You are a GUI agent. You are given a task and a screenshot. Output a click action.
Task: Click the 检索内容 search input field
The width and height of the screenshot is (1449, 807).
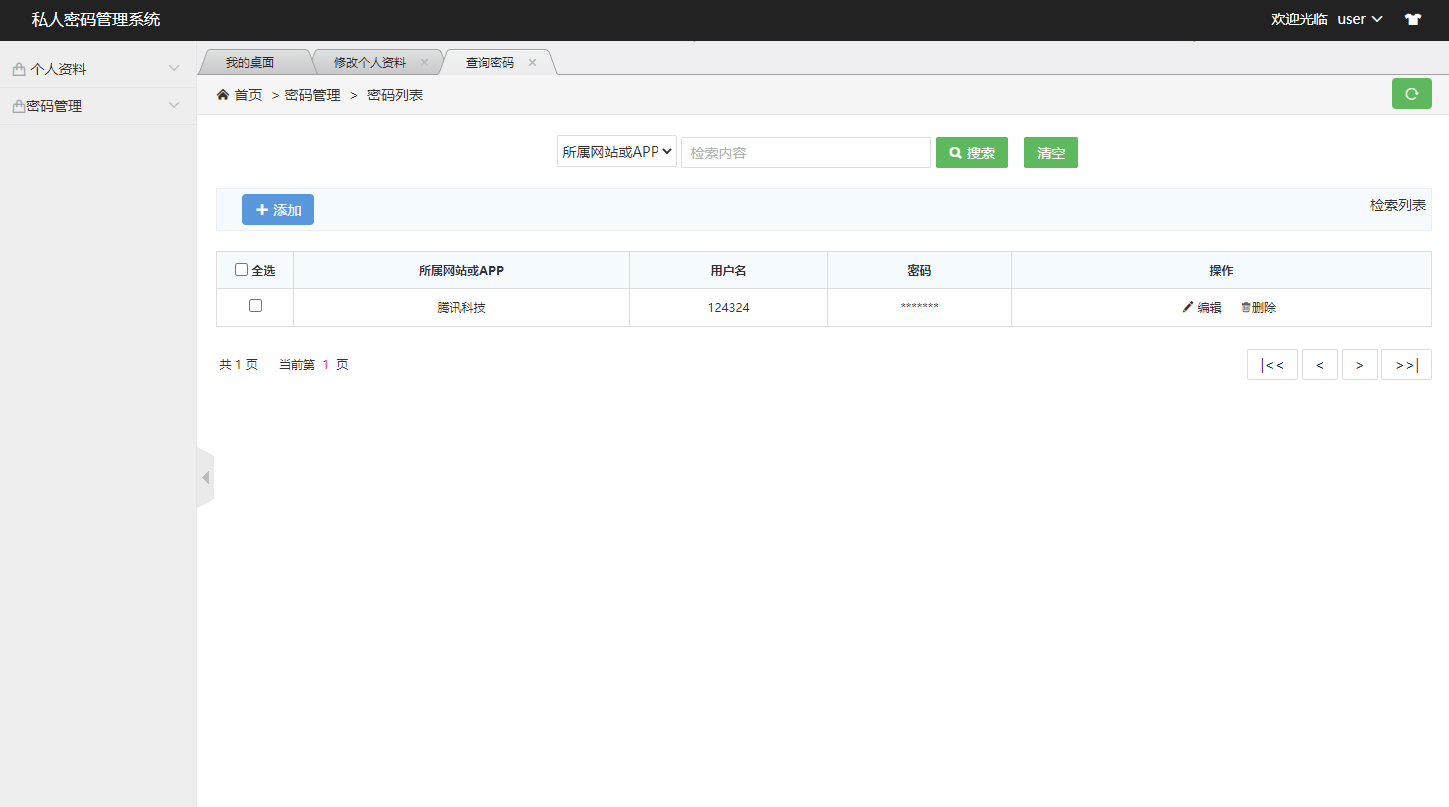click(x=805, y=153)
